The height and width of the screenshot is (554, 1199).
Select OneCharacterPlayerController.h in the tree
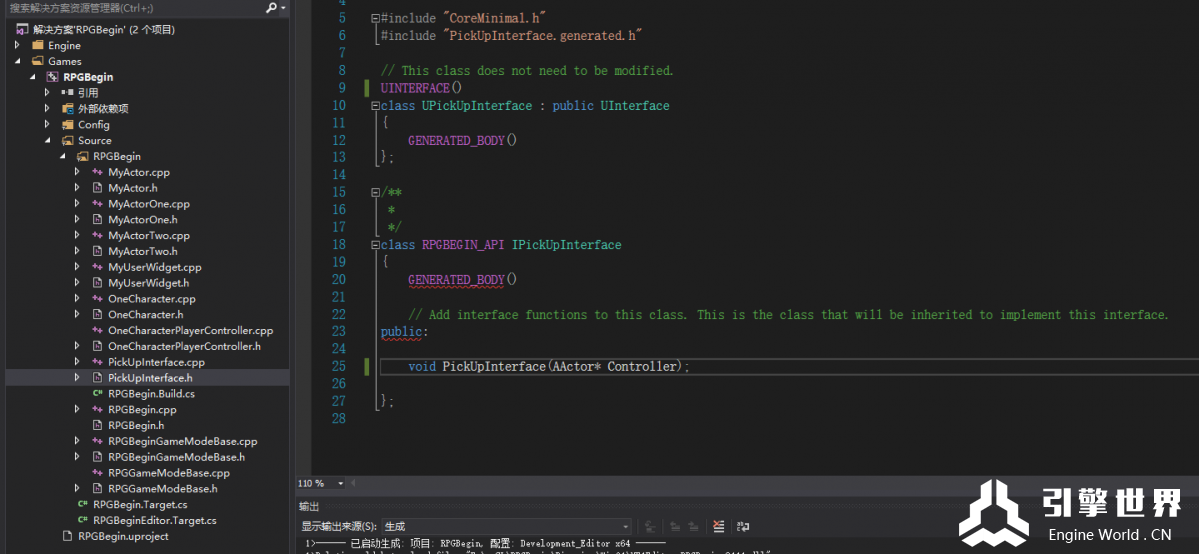point(184,347)
